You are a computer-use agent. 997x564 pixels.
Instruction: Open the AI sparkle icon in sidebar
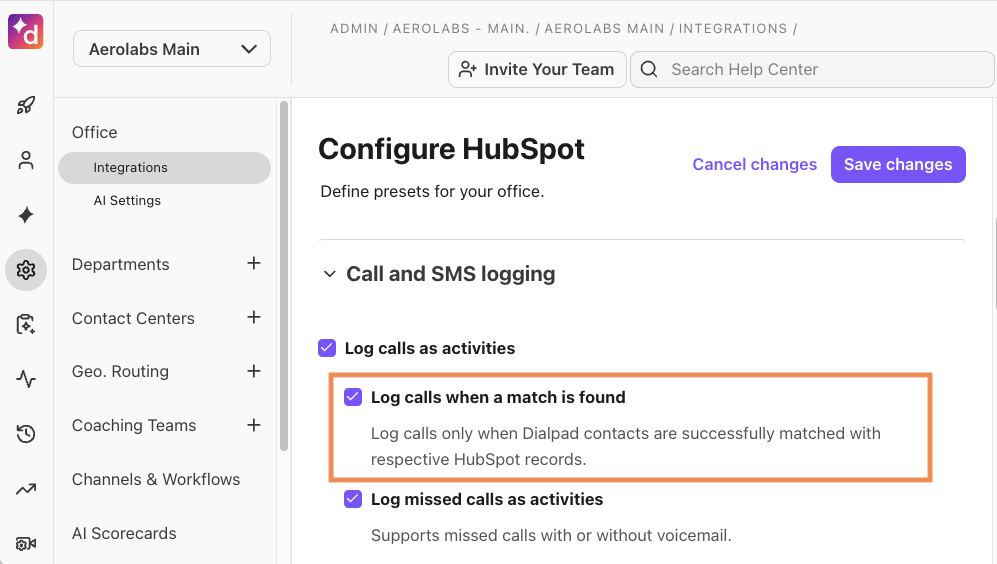[x=26, y=215]
